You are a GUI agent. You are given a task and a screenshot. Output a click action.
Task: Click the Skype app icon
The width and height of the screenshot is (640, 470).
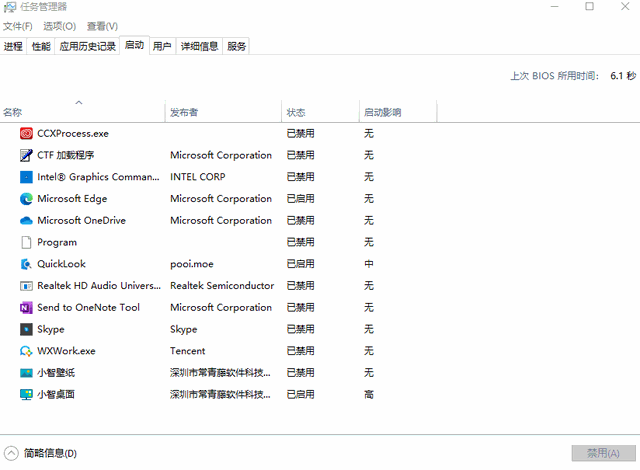click(x=27, y=330)
